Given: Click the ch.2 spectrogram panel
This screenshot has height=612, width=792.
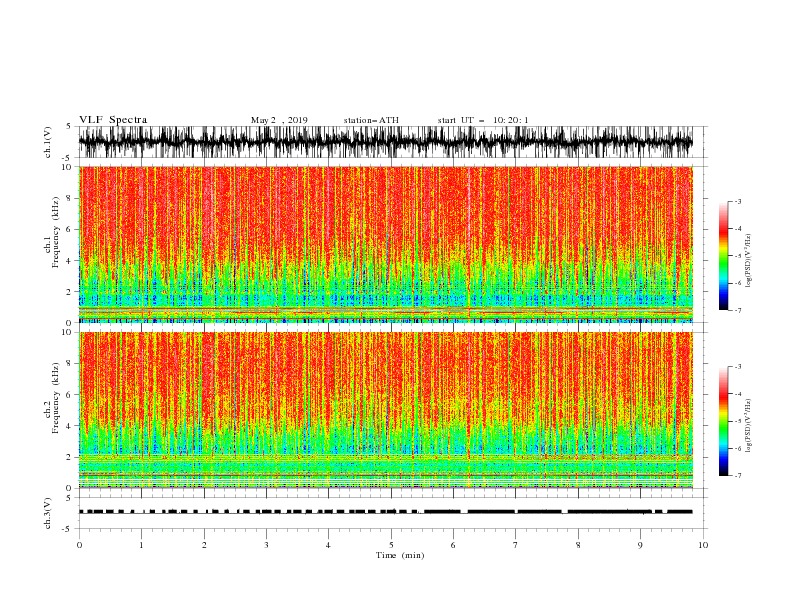Looking at the screenshot, I should coord(385,410).
